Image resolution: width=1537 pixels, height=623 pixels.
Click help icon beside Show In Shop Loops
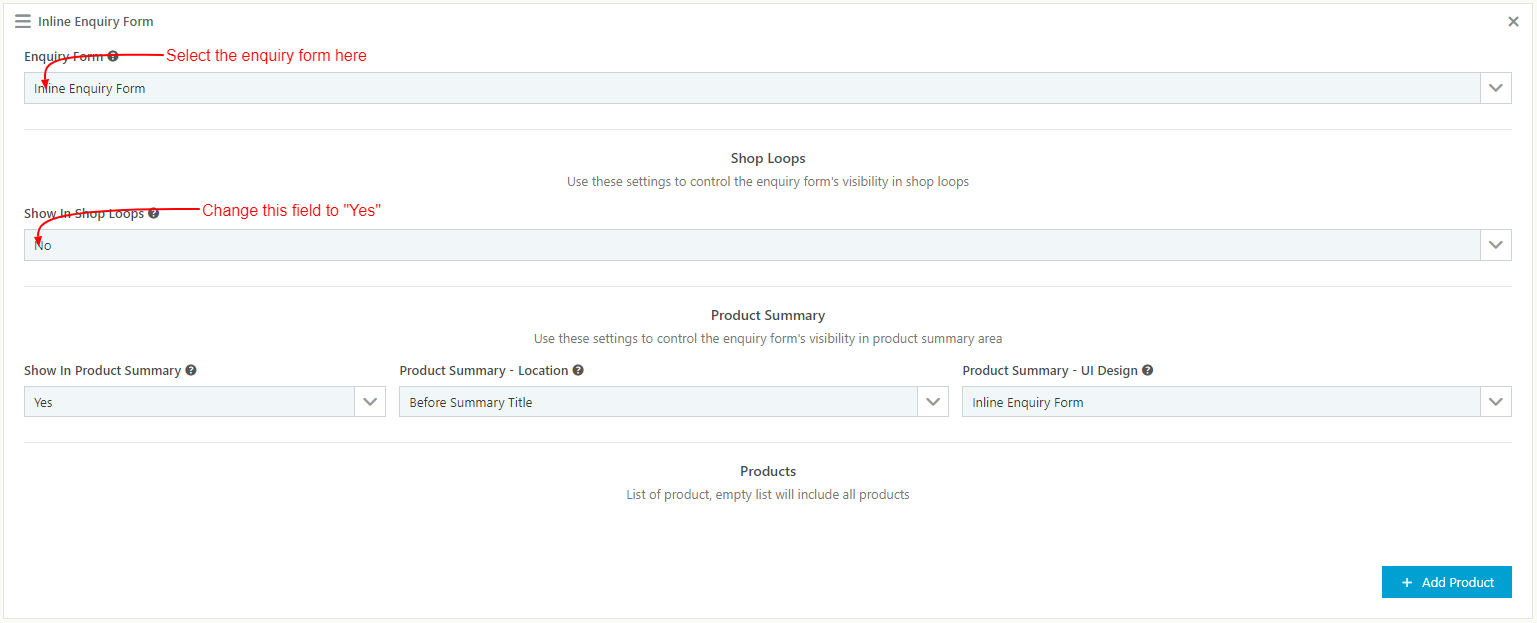click(x=153, y=213)
